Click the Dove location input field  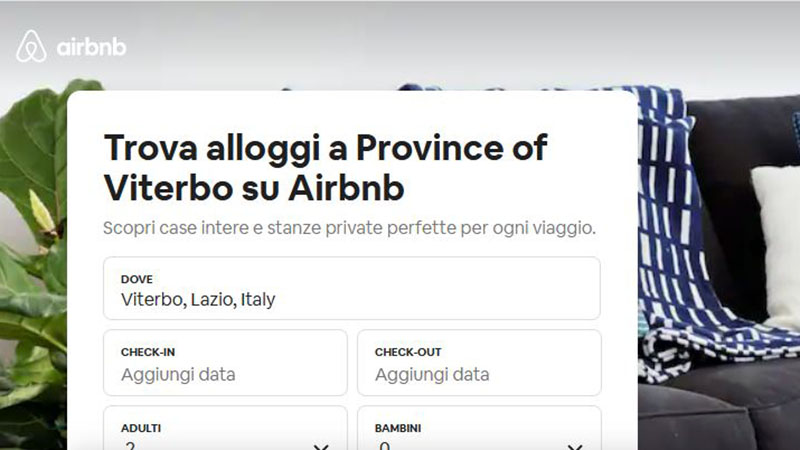point(351,288)
